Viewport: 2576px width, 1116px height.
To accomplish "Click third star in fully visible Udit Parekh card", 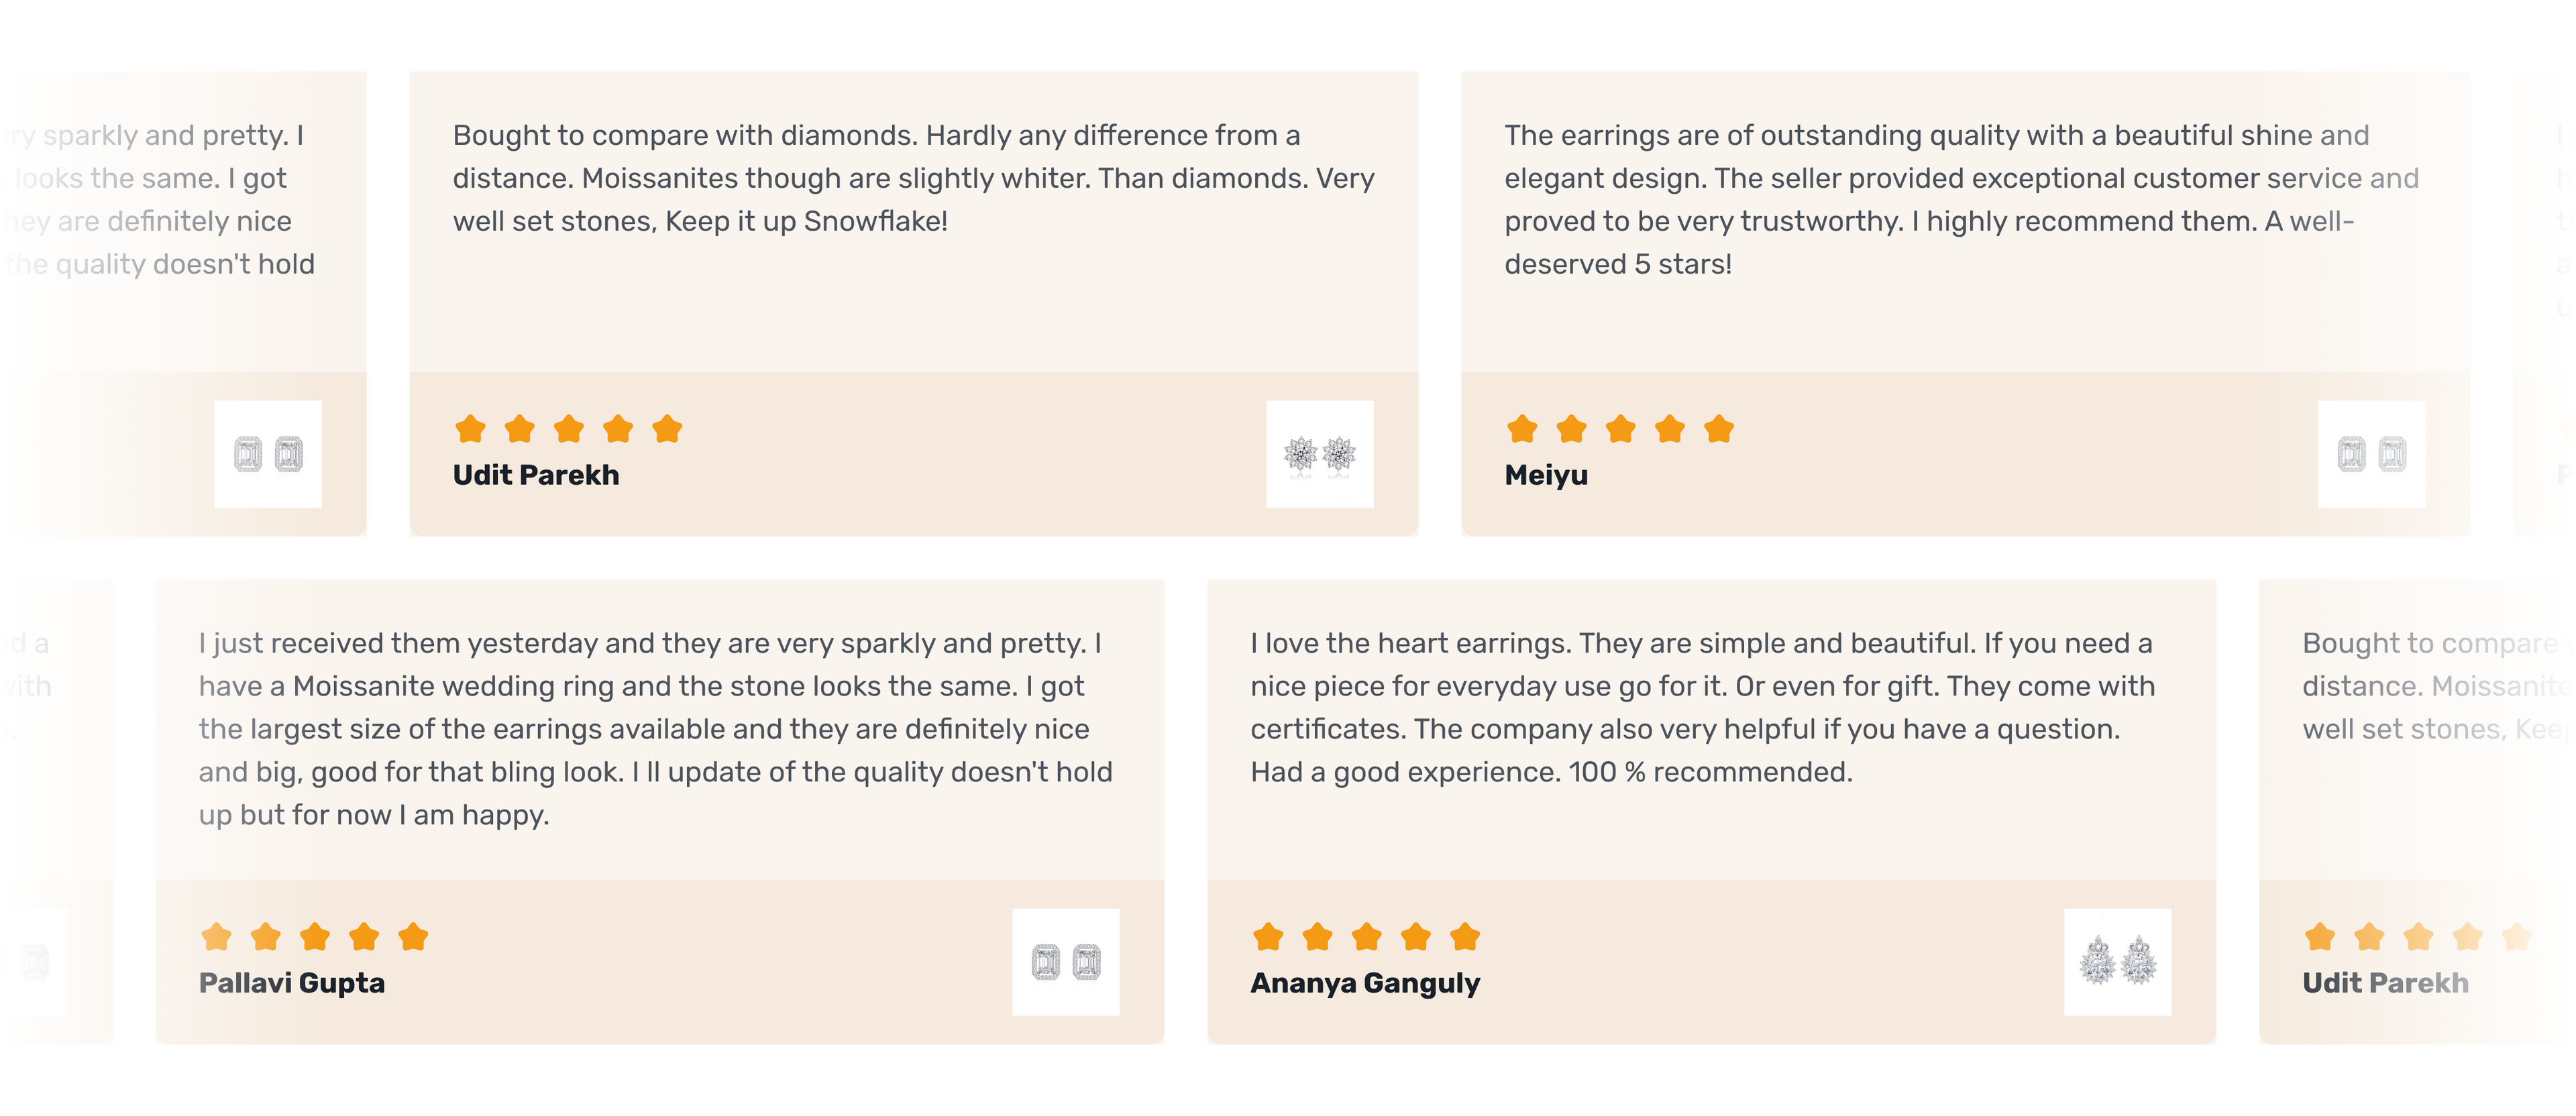I will point(569,429).
